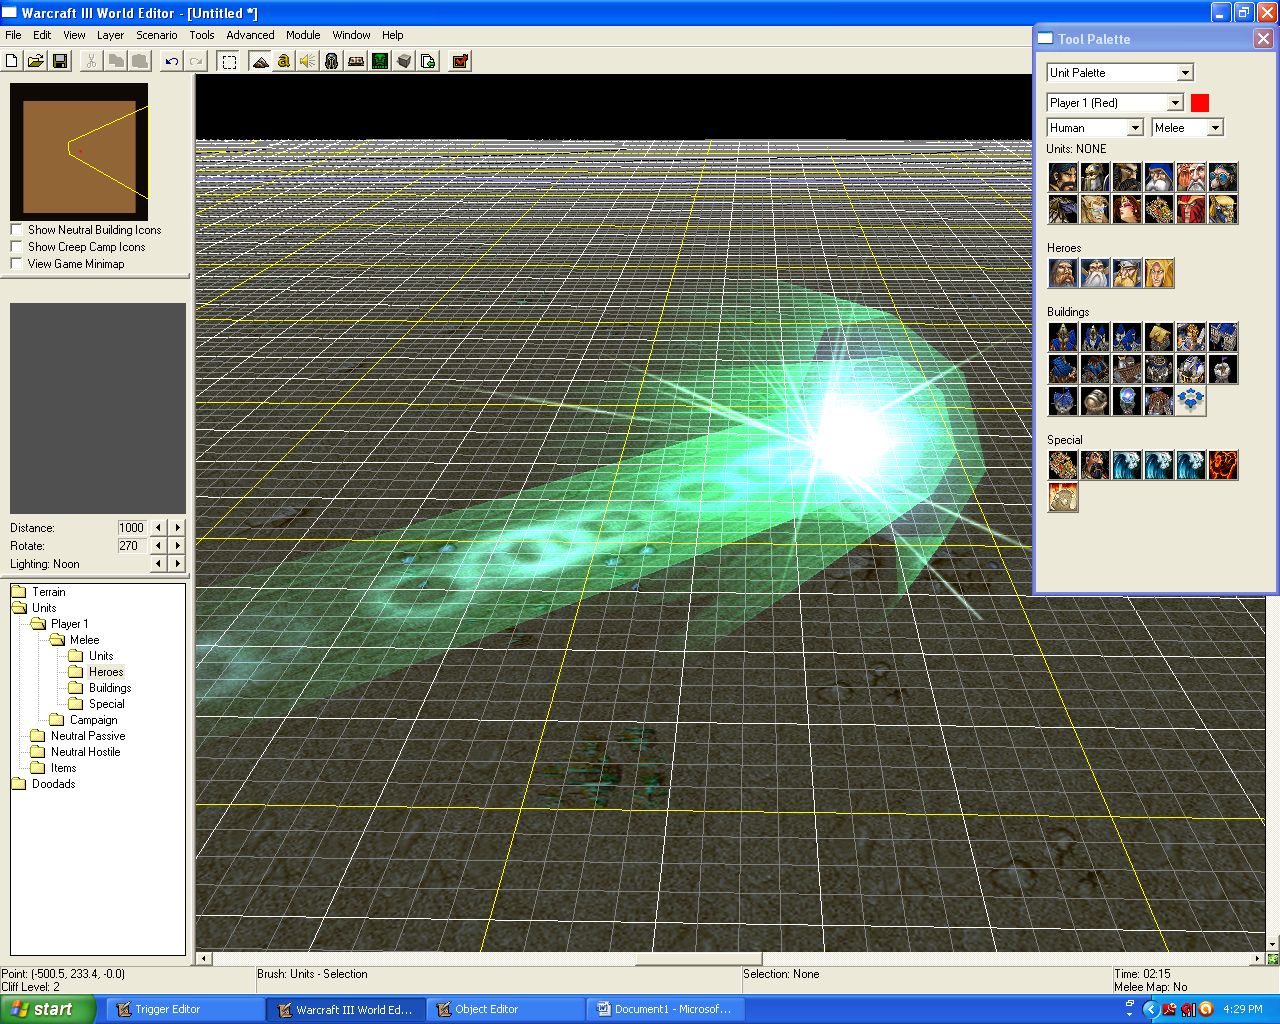Select the Archmage hero icon
The height and width of the screenshot is (1024, 1280).
click(x=1095, y=273)
